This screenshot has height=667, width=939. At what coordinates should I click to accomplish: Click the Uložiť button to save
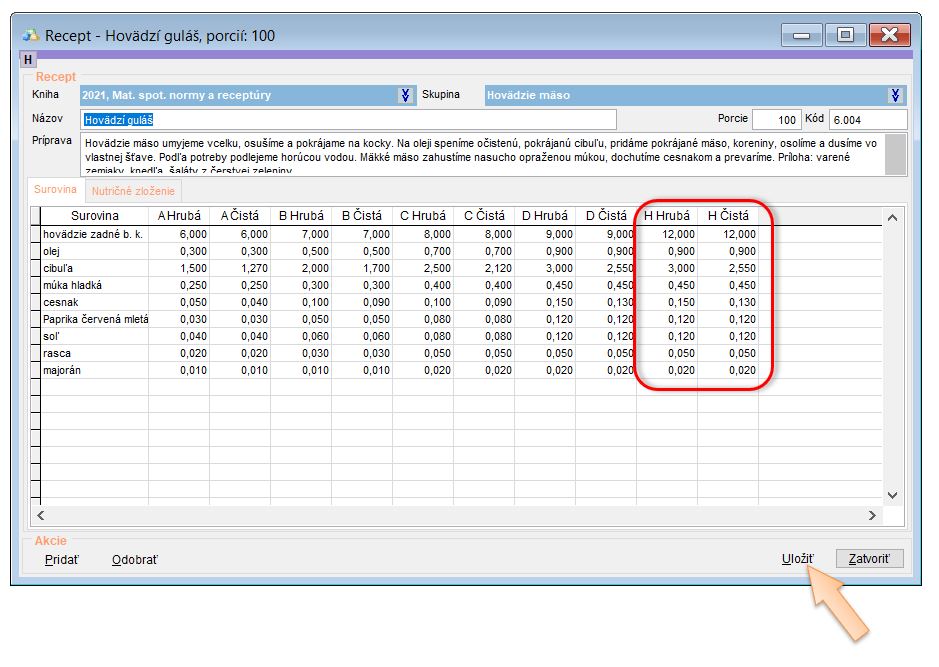click(x=797, y=559)
